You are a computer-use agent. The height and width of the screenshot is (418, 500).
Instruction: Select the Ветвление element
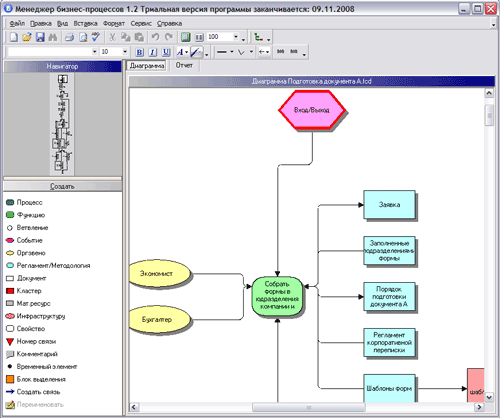click(32, 228)
